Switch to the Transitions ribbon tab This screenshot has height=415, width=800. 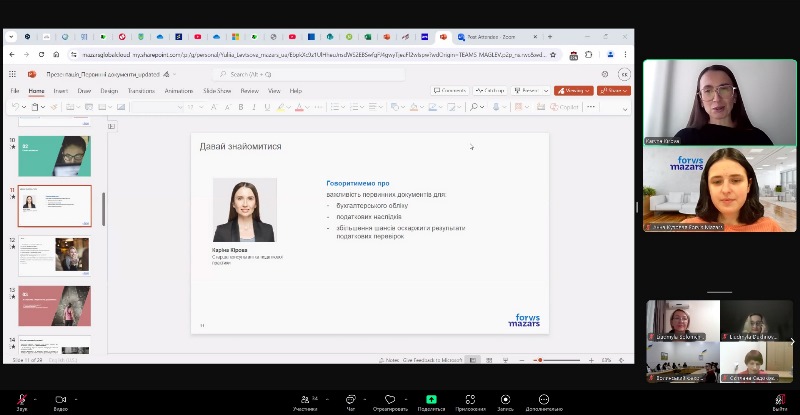click(x=141, y=91)
